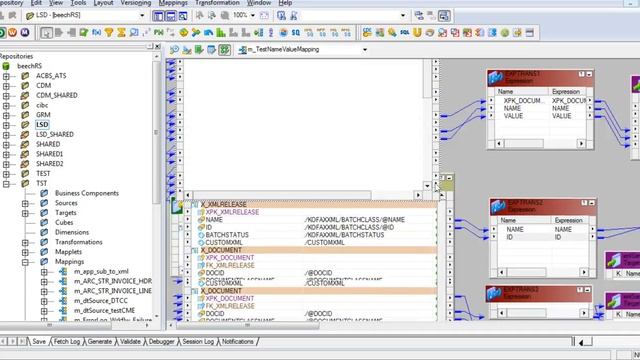Open Workflow Monitor via purple M icon
The image size is (640, 360).
[x=25, y=33]
